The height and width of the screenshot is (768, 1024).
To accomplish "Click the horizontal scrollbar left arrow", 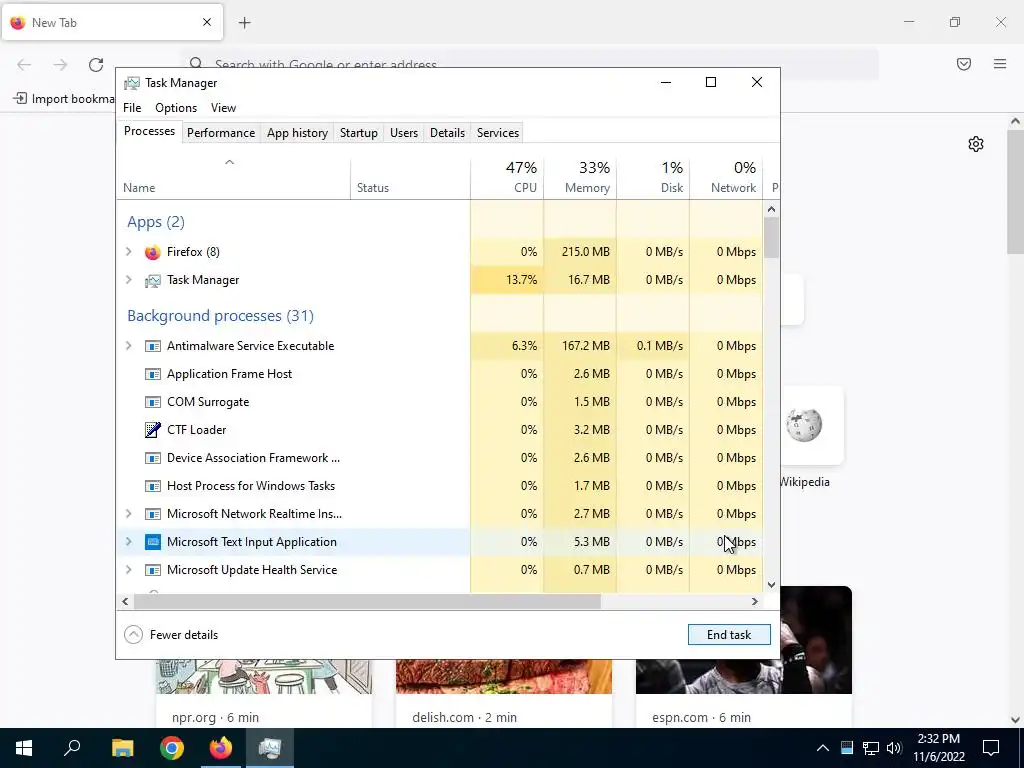I will [x=125, y=601].
